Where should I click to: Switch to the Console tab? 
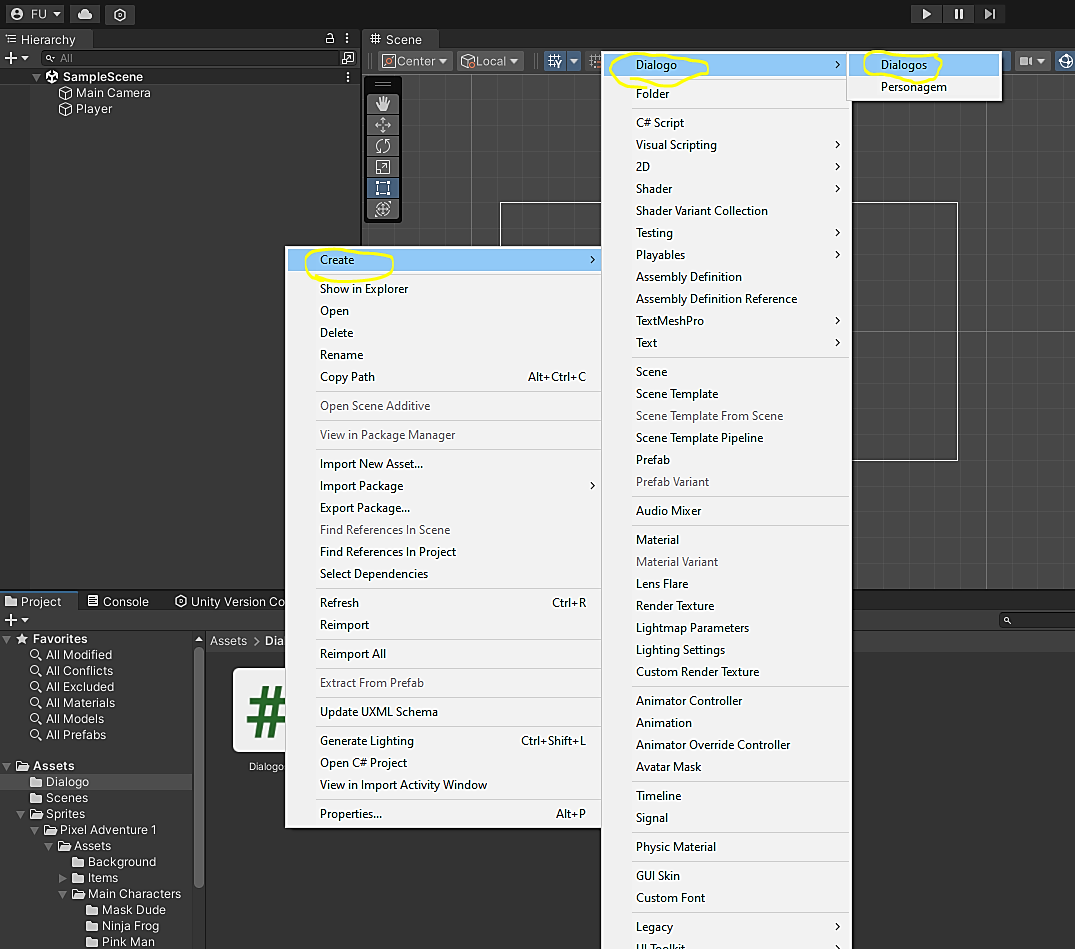click(117, 601)
